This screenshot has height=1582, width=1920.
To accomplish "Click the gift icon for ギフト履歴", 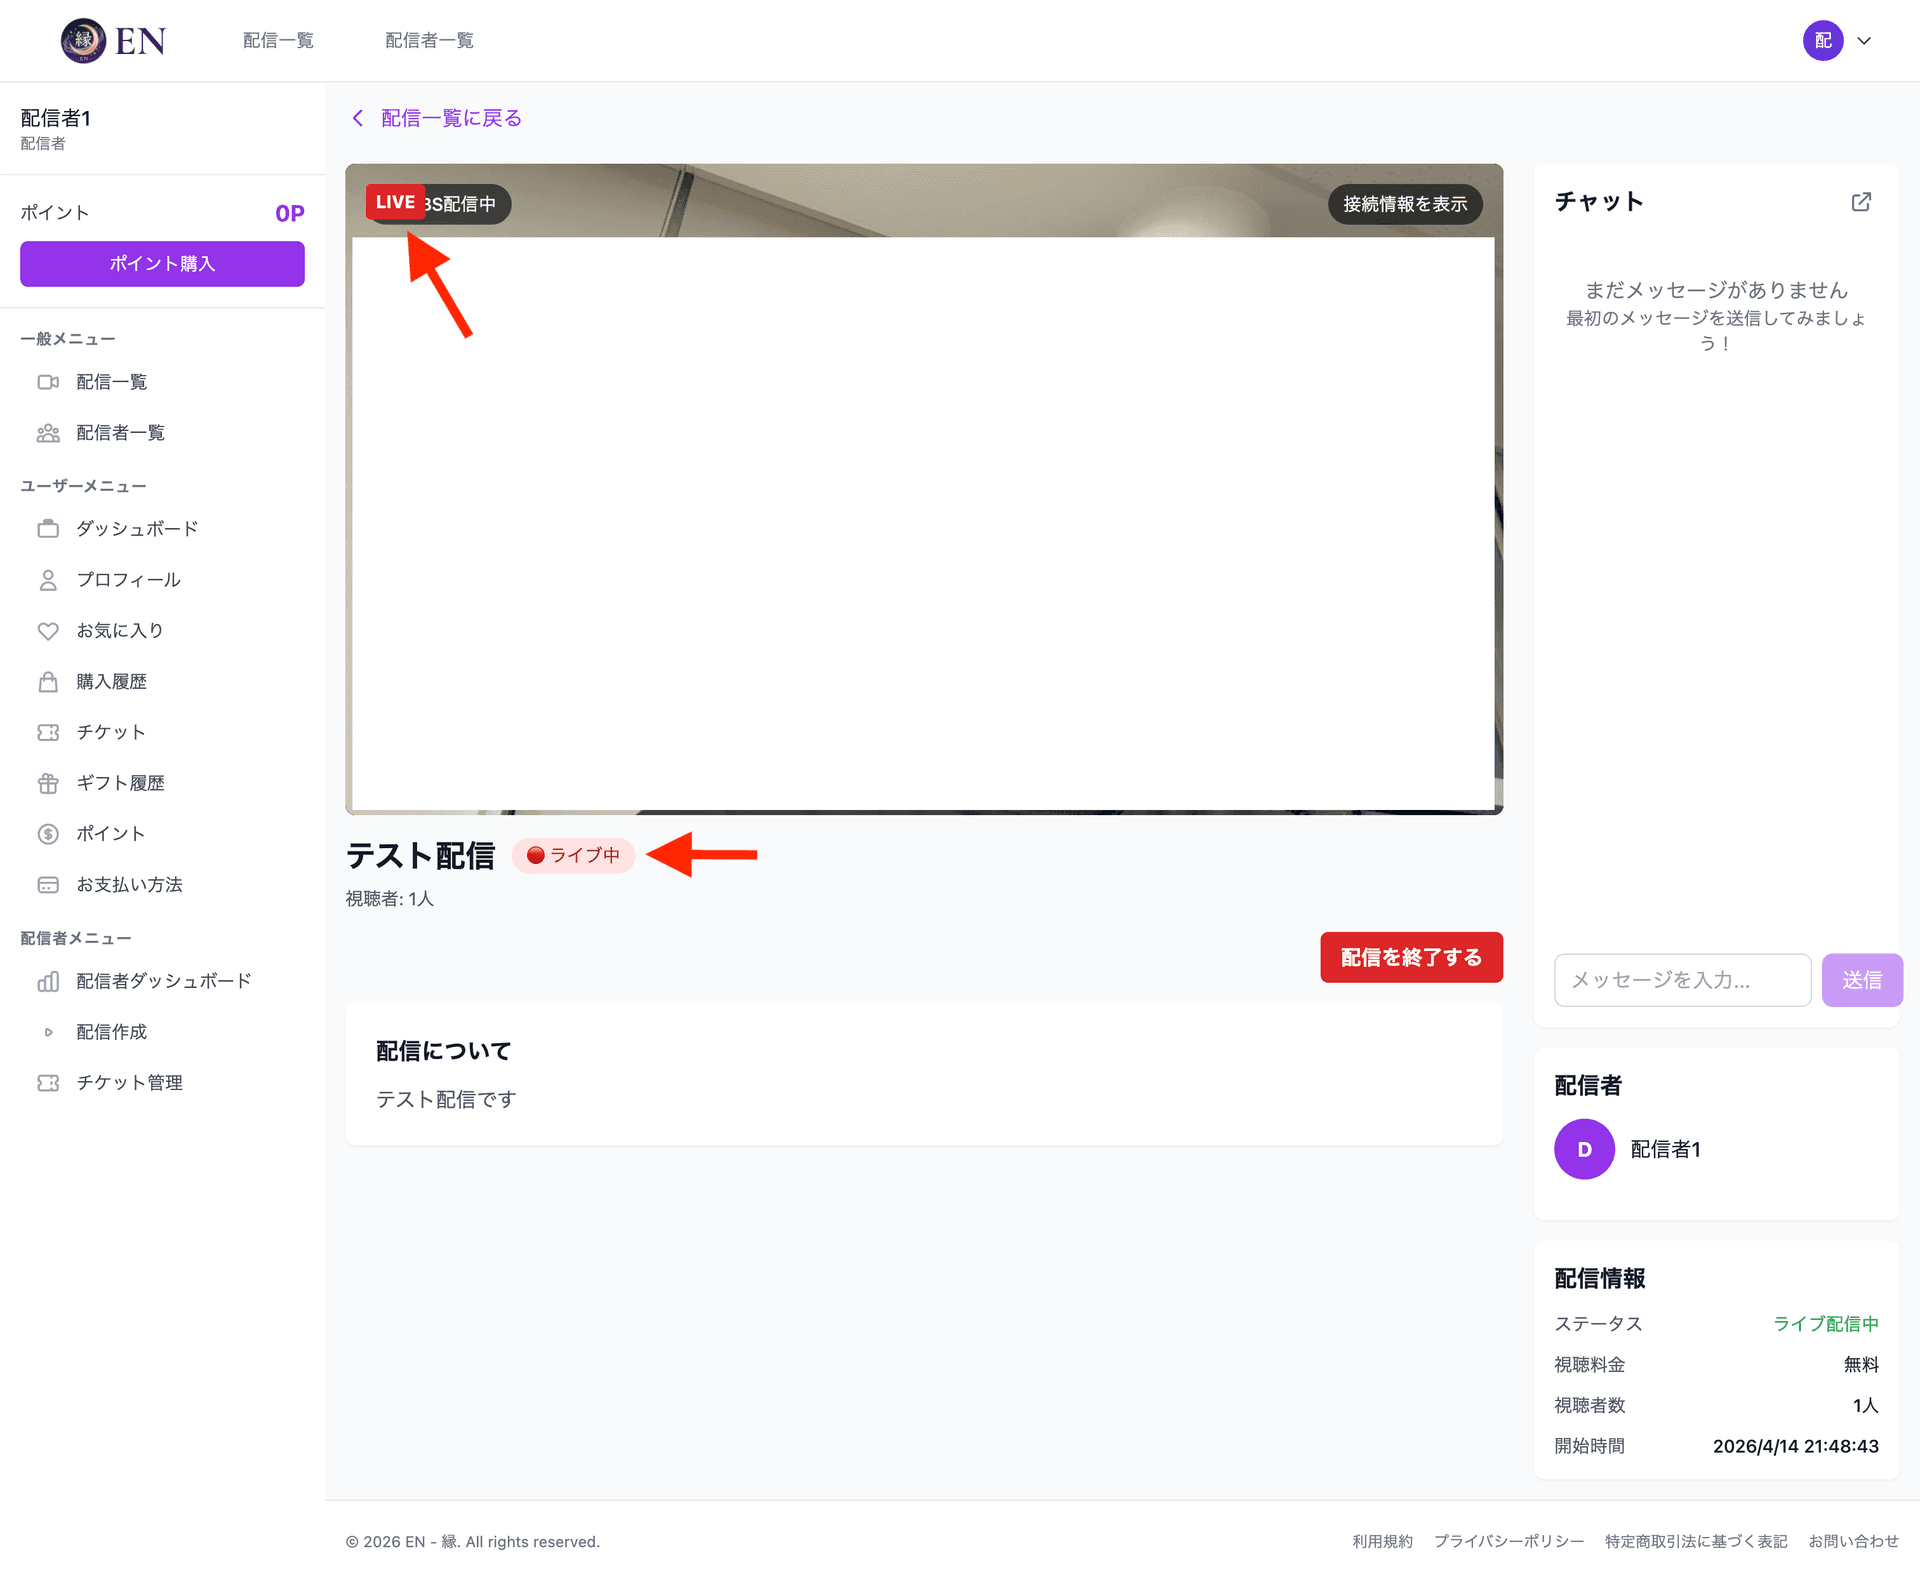I will click(48, 783).
